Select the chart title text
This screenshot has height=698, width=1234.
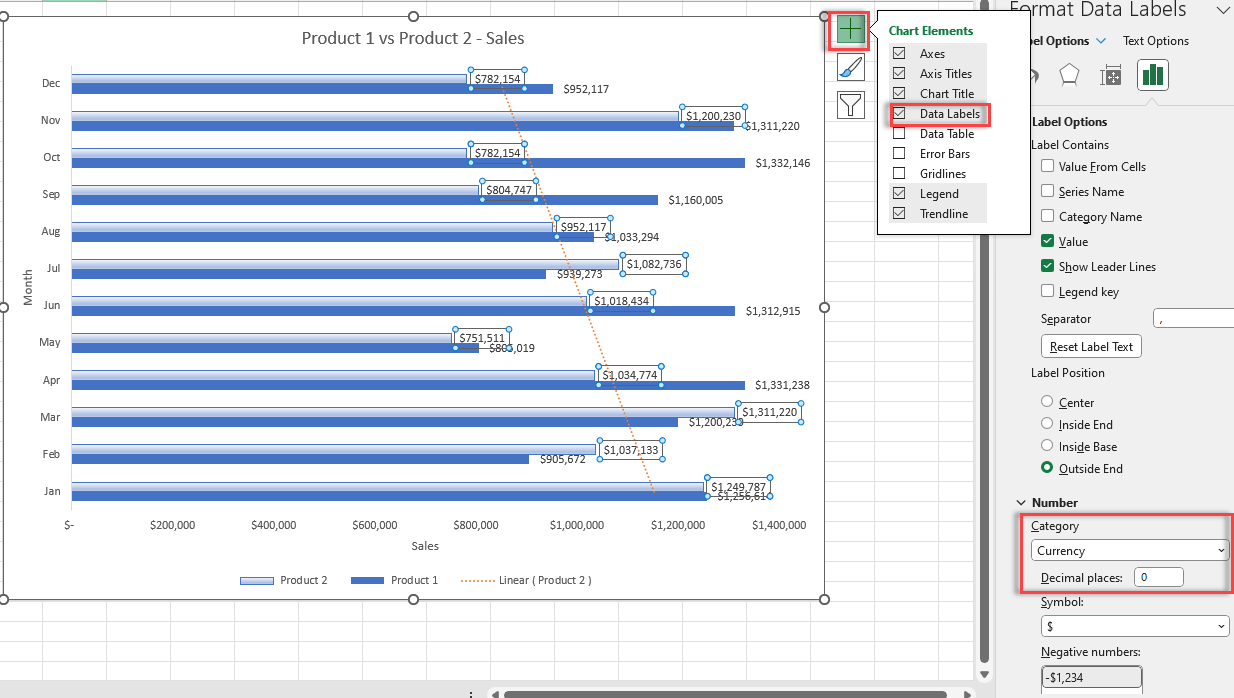click(x=413, y=38)
